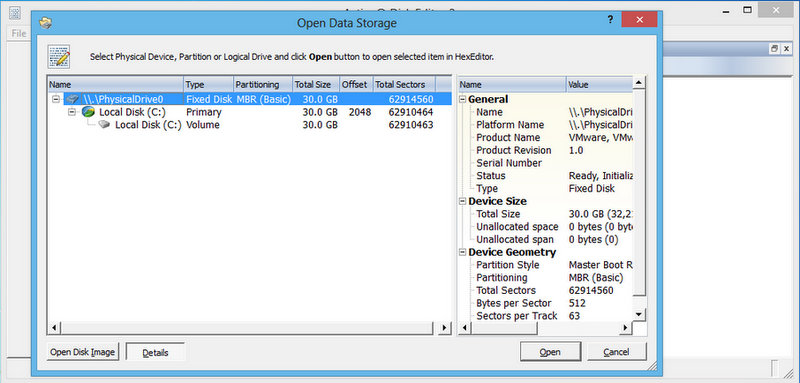
Task: Collapse the Device Geometry properties group
Action: (463, 252)
